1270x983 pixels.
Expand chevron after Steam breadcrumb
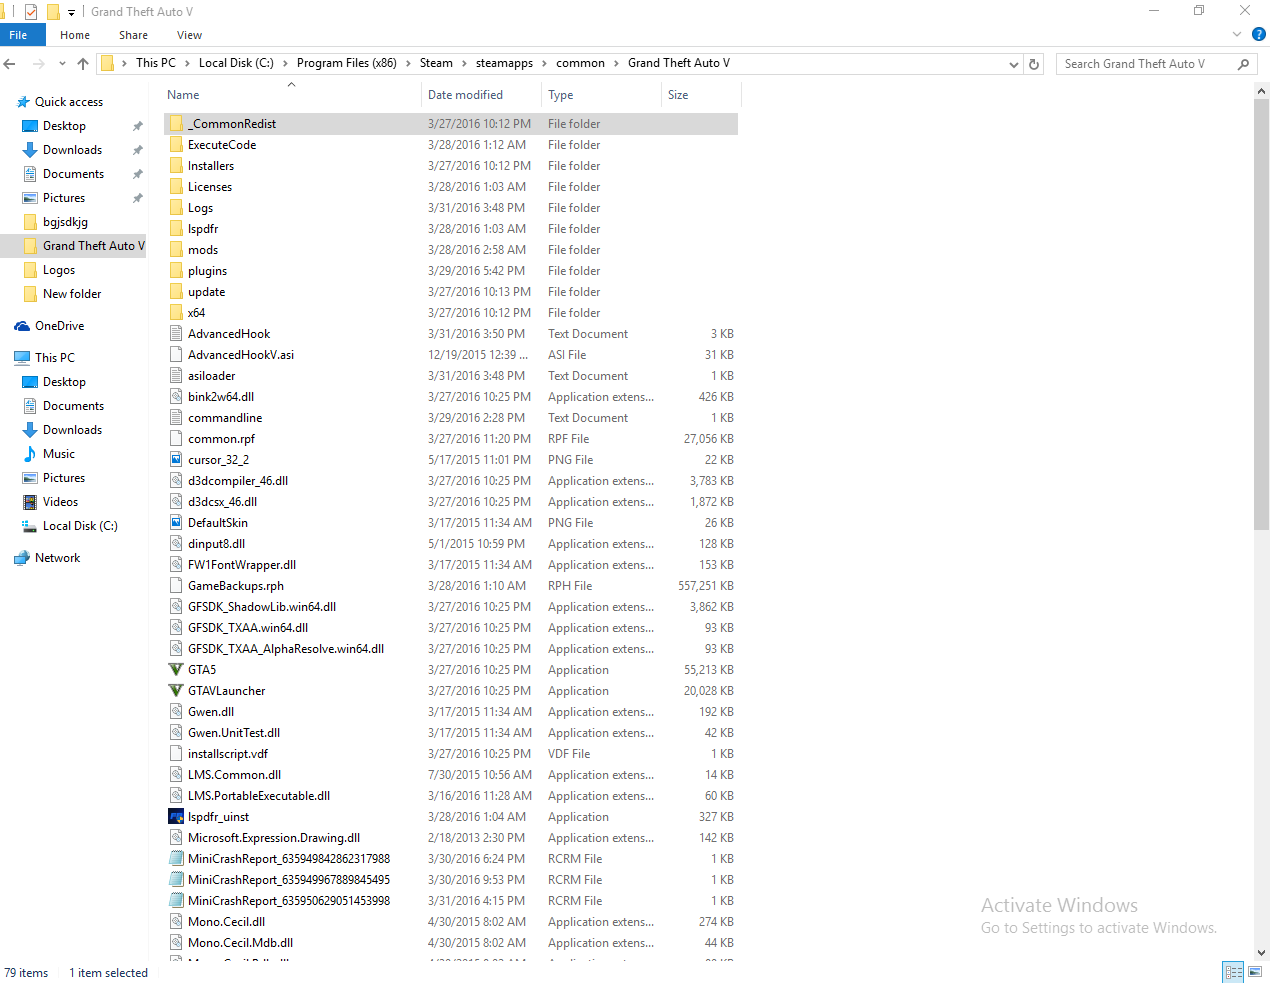(464, 63)
